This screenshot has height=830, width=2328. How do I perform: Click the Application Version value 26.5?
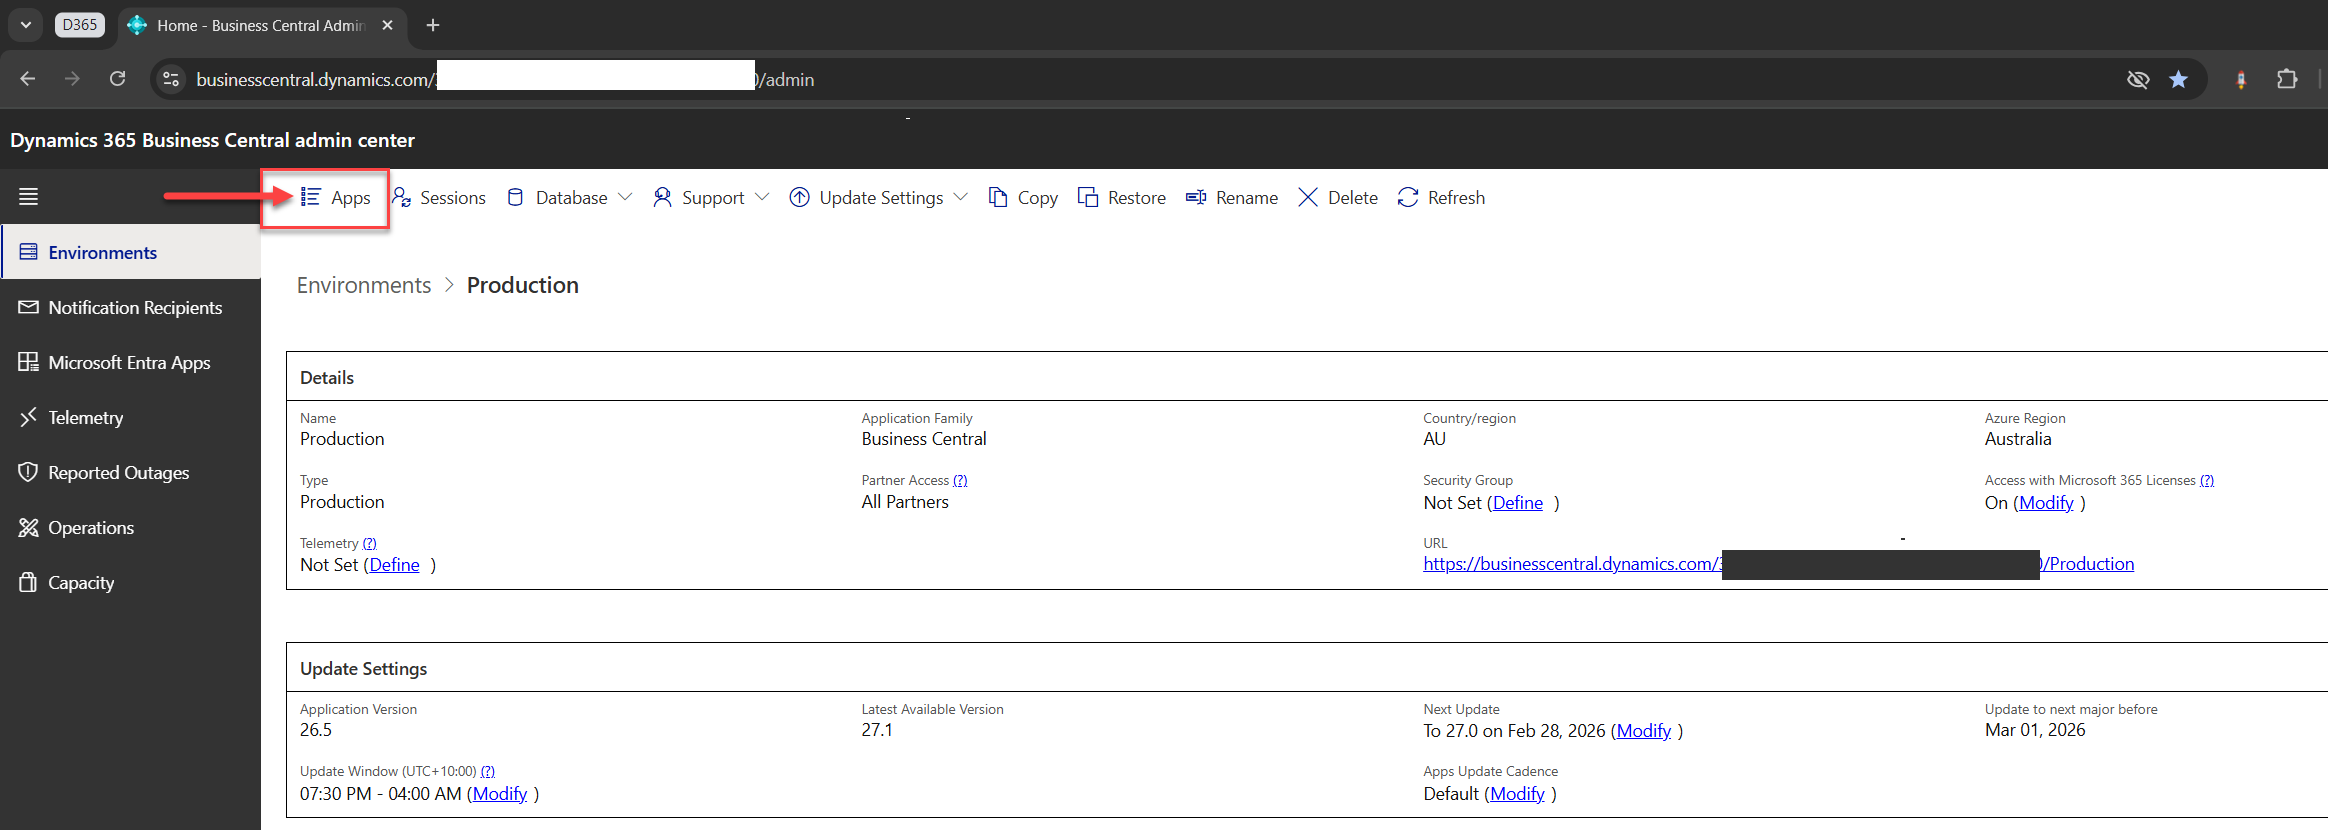(x=316, y=730)
